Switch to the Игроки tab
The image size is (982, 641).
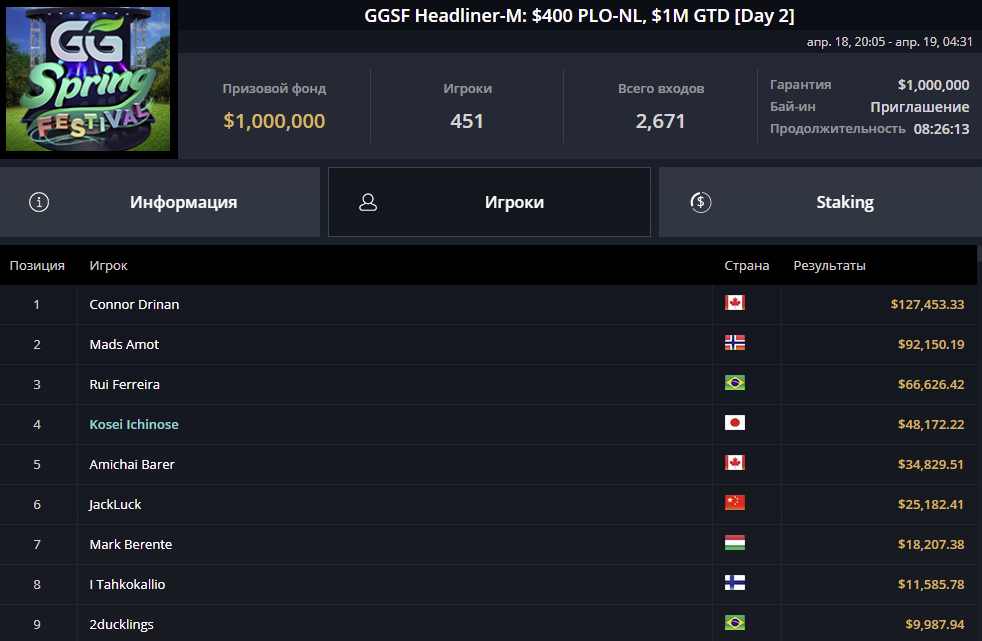[489, 202]
